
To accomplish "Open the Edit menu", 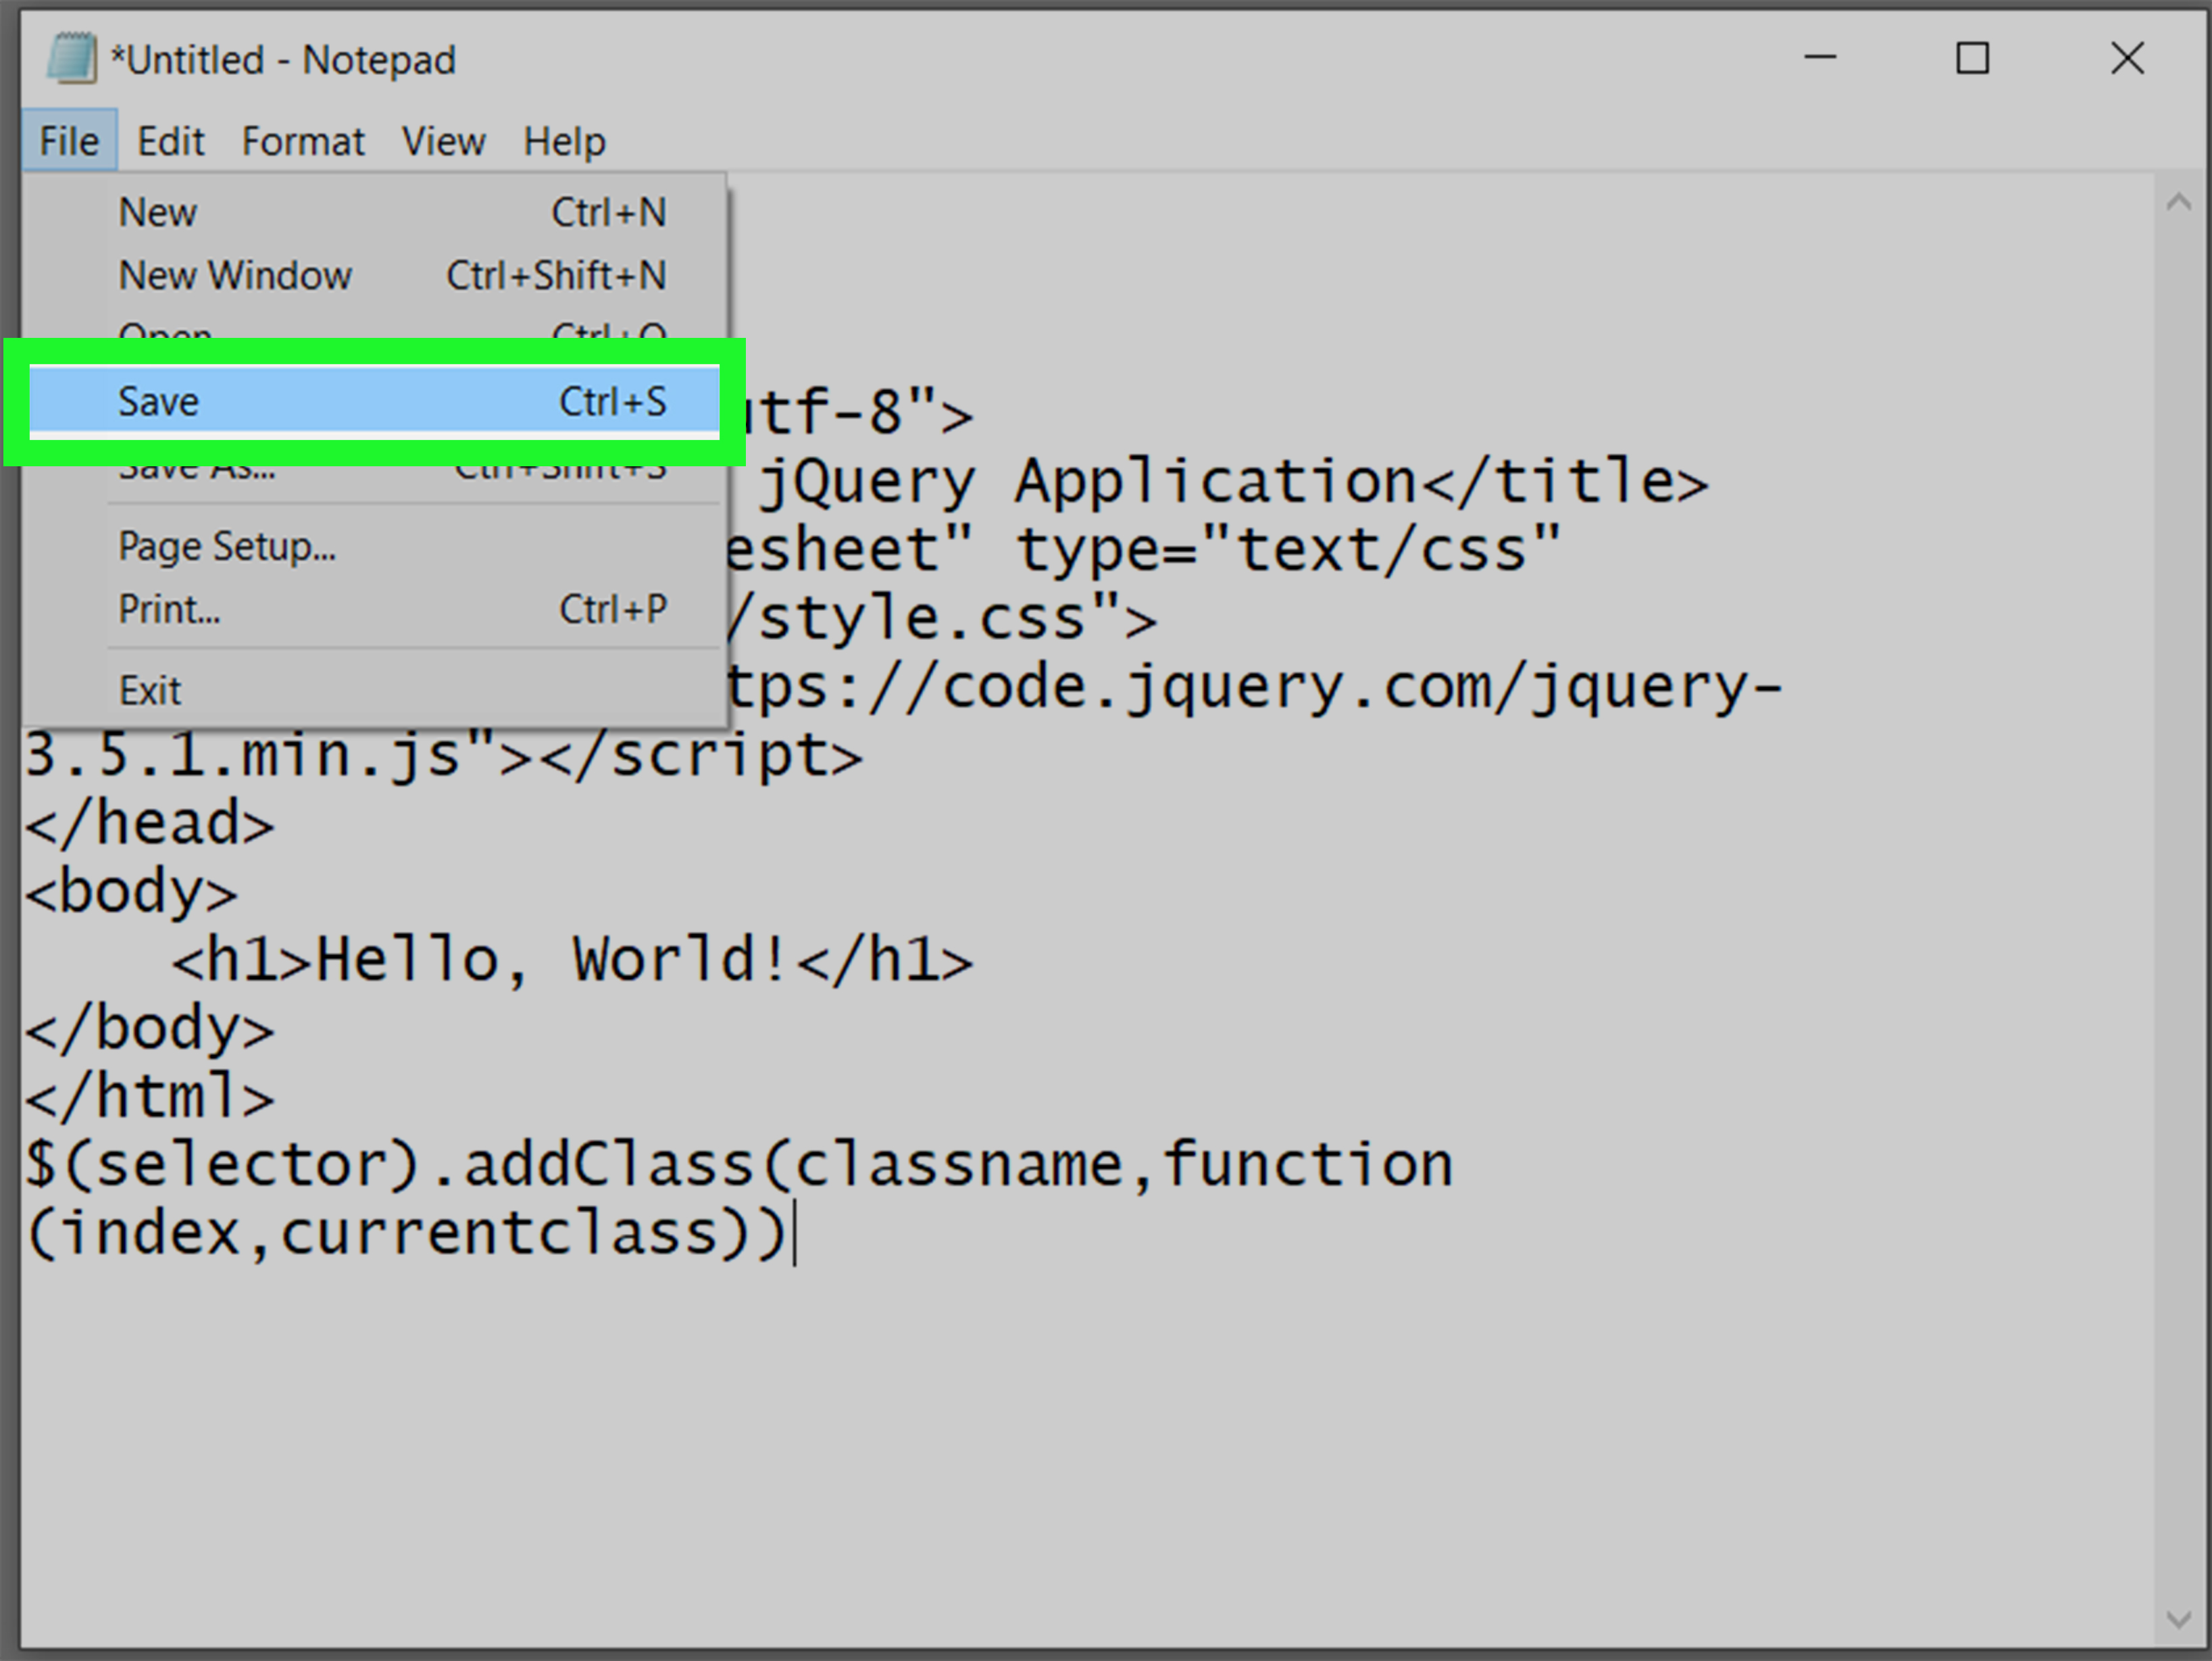I will click(170, 141).
